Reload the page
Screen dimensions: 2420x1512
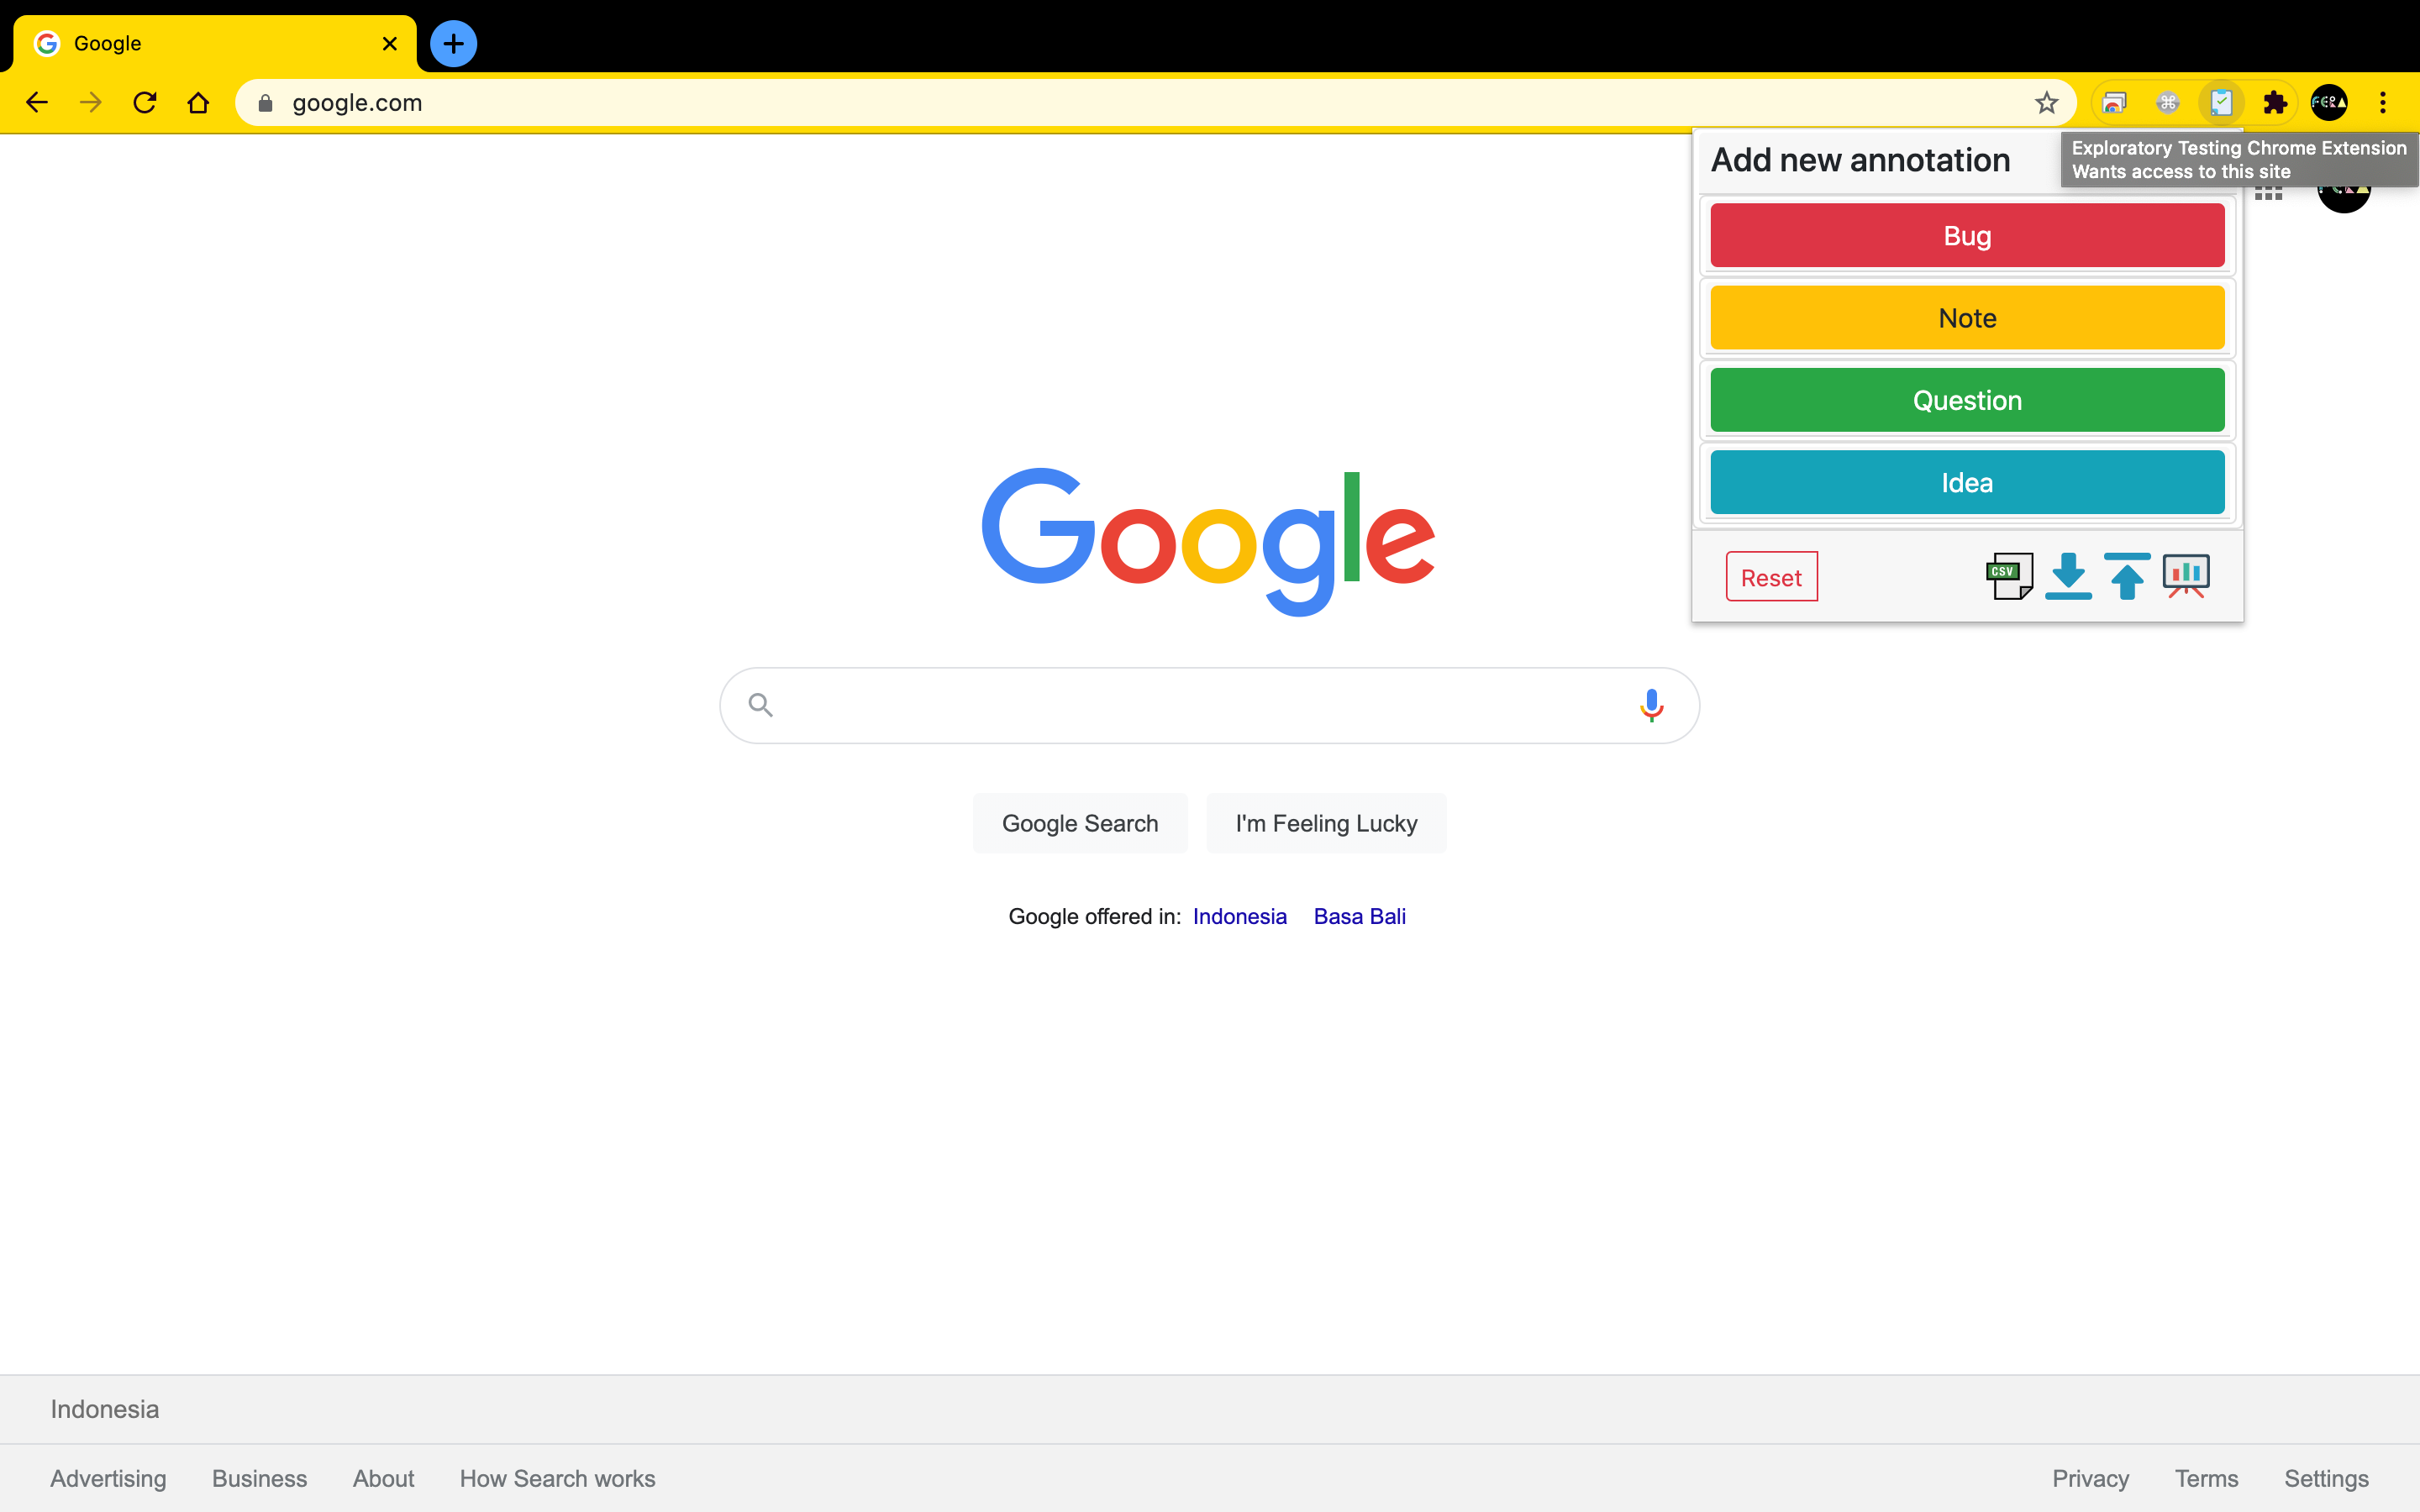[x=145, y=103]
